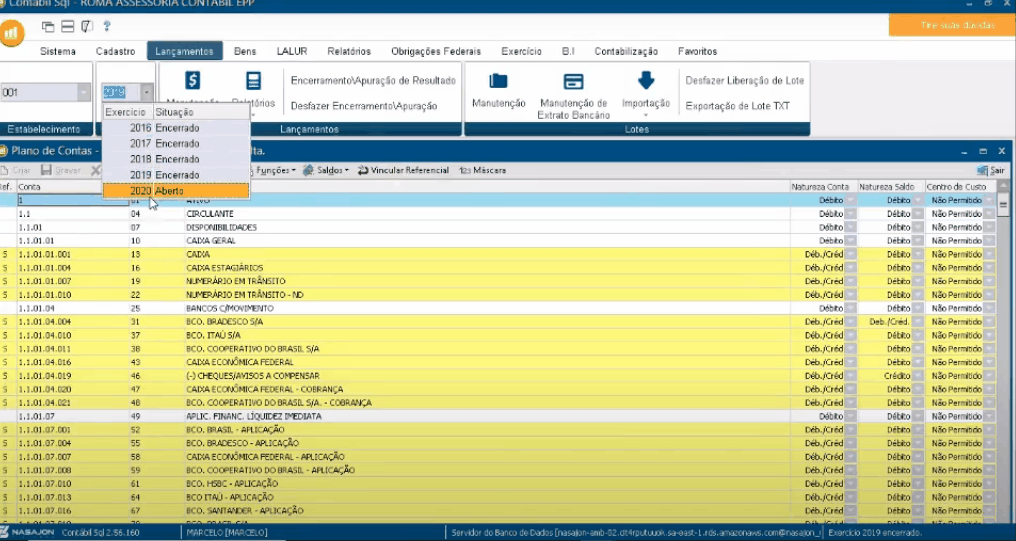Open Centro de Custo dropdown for CAIXA GERAL row
The width and height of the screenshot is (1016, 541).
pyautogui.click(x=989, y=241)
